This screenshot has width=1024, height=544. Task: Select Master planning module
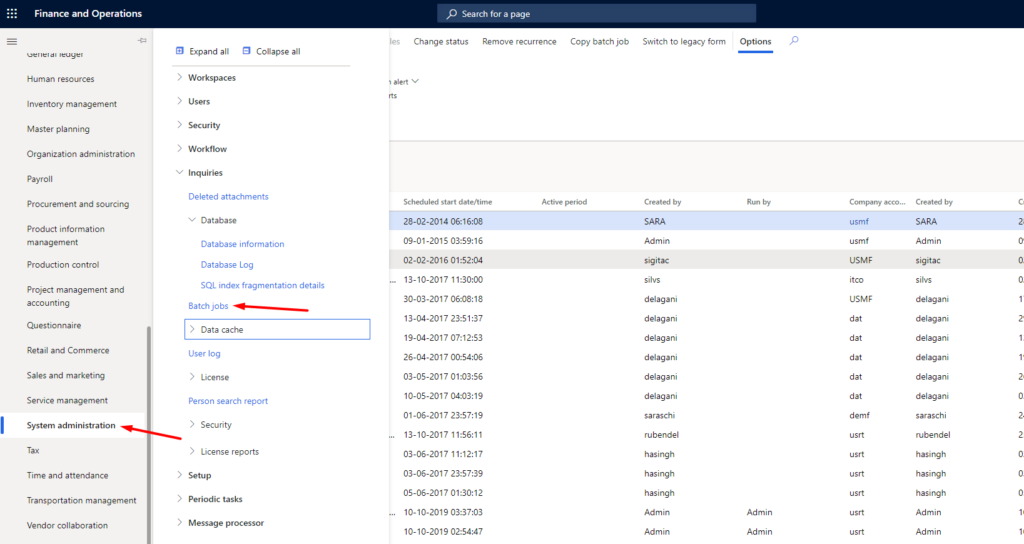pyautogui.click(x=58, y=129)
